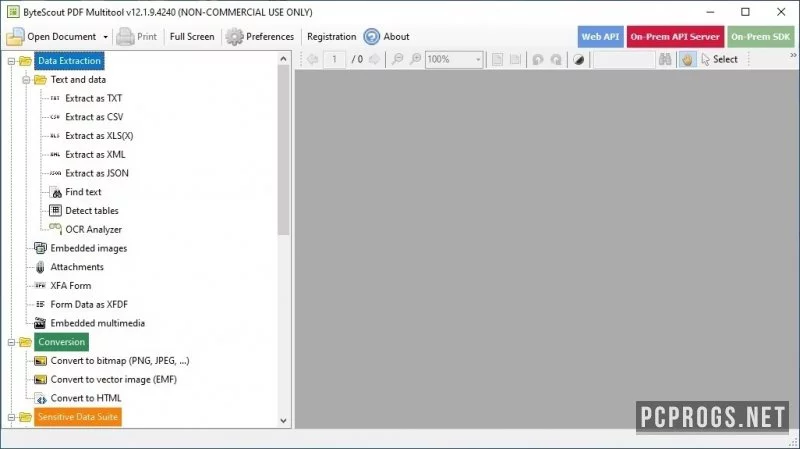Select "Extract as JSON" text
Screen dimensions: 800x449
(97, 173)
